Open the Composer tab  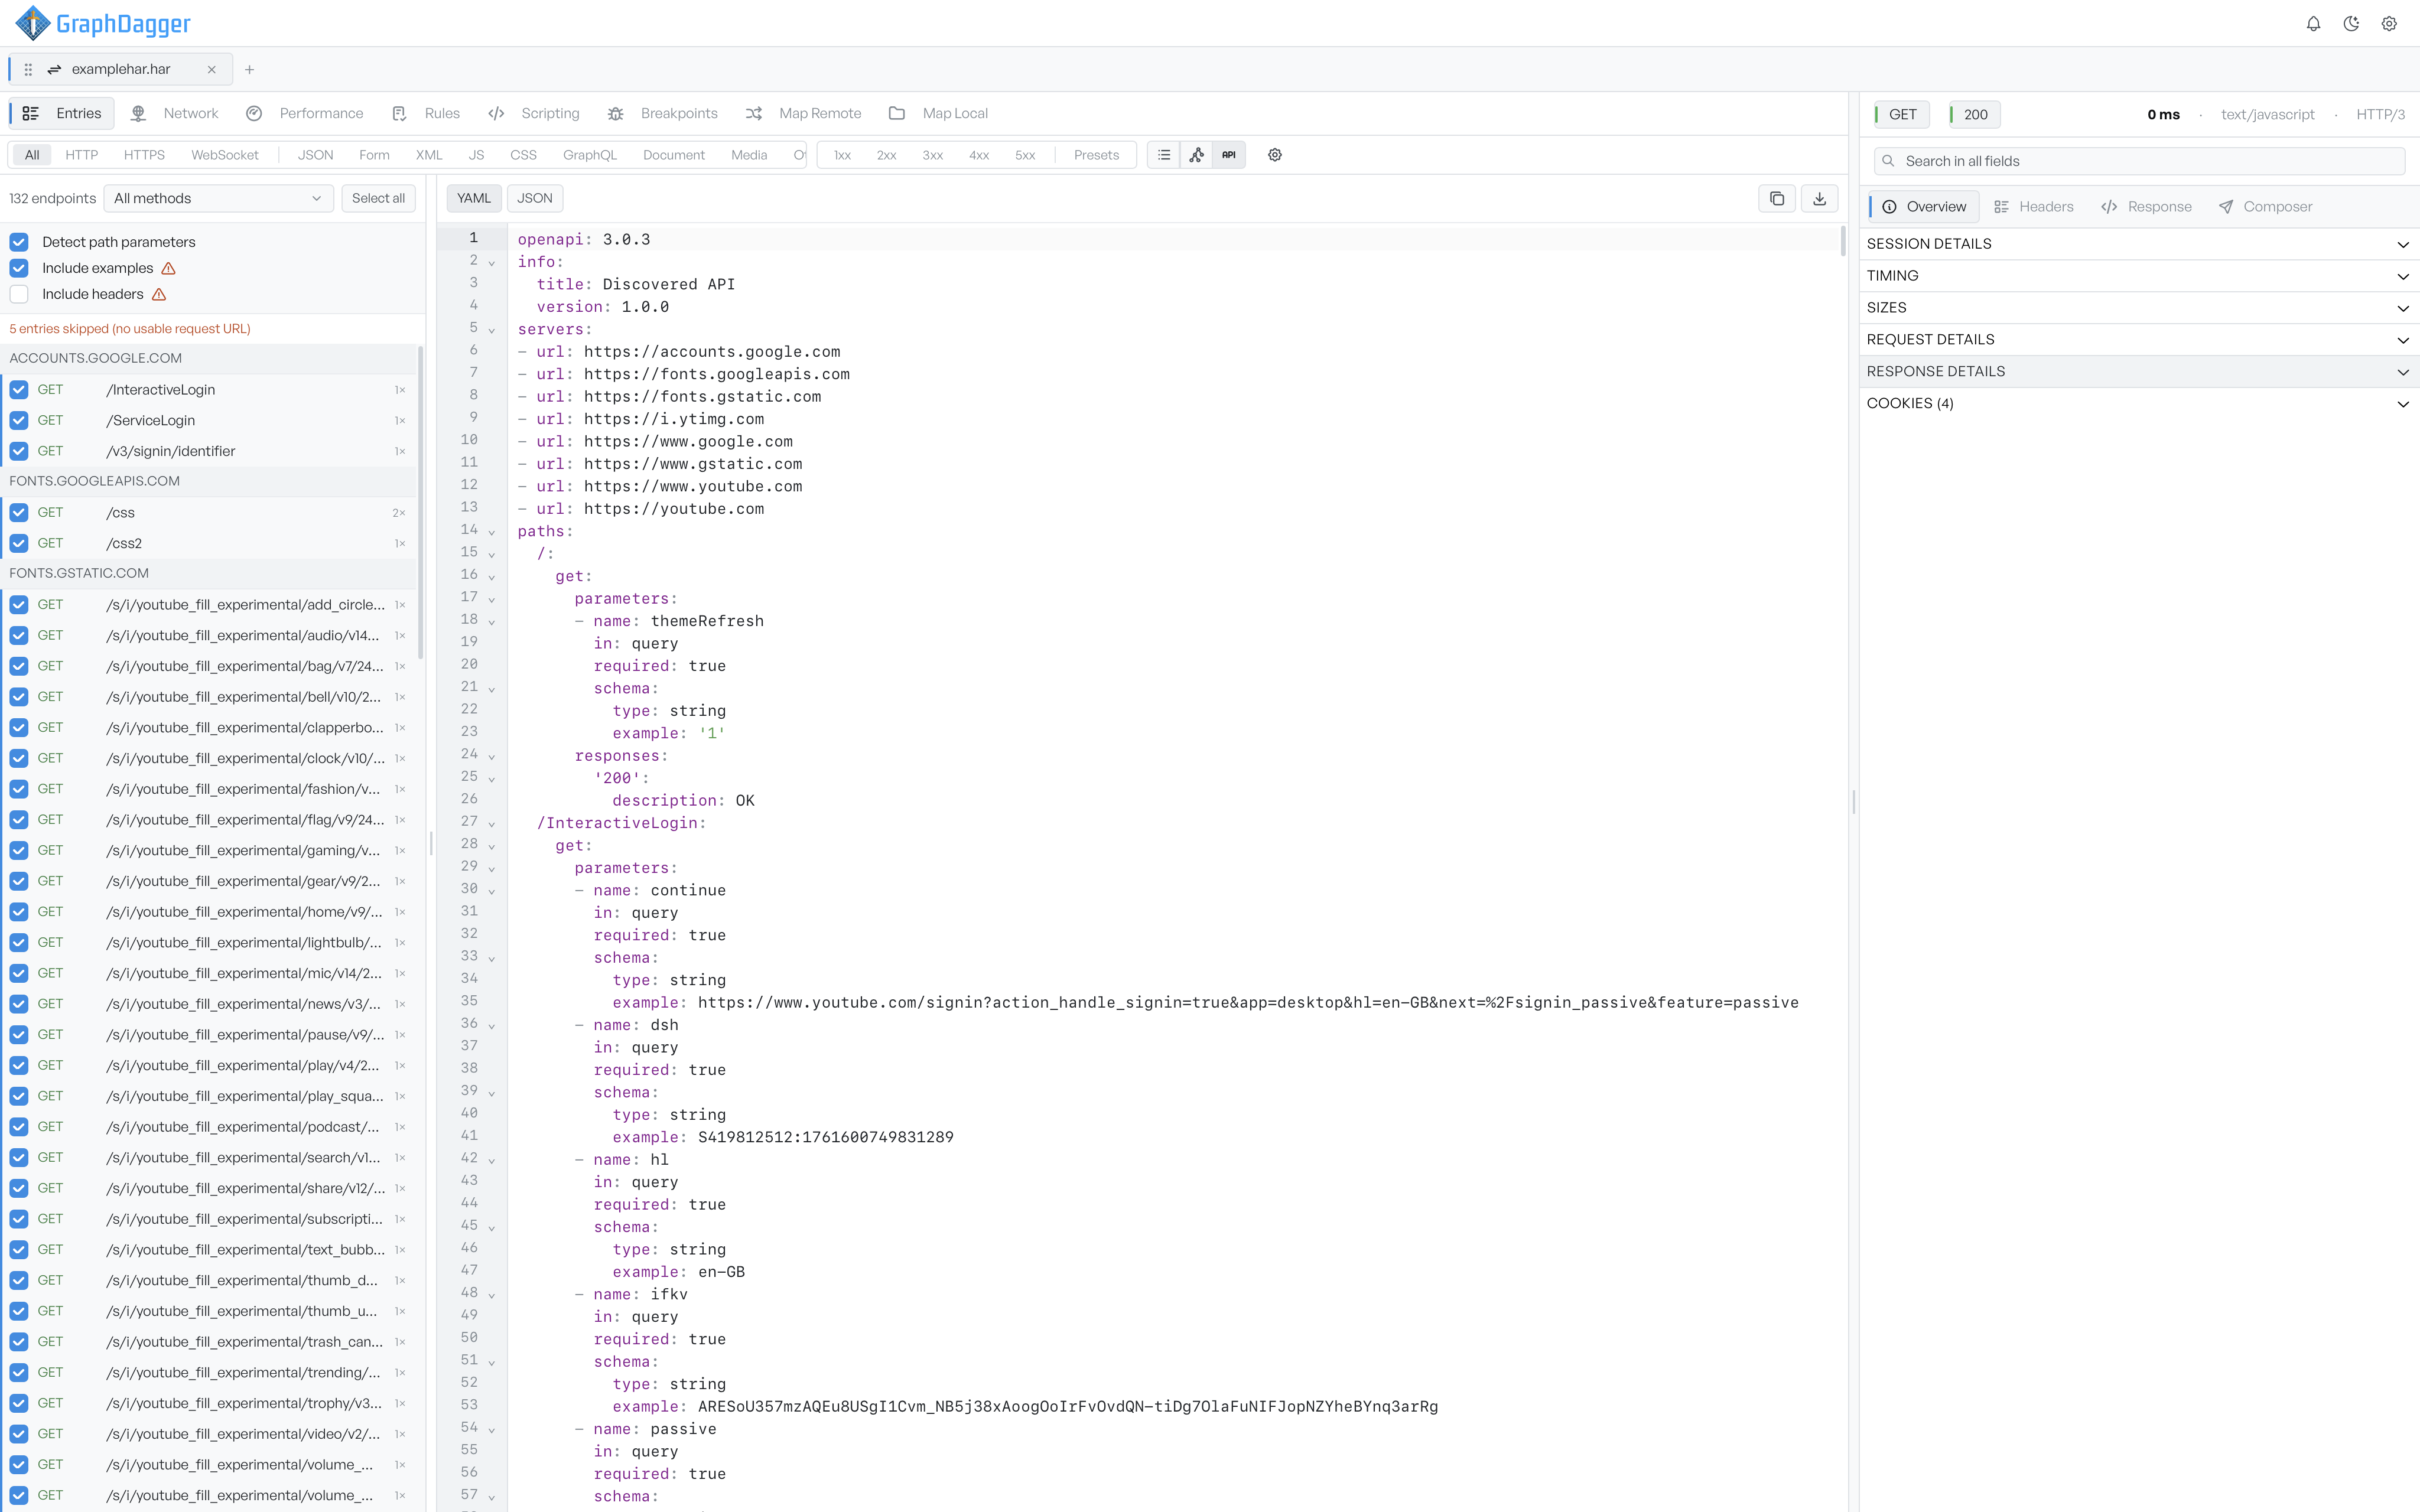click(2266, 207)
